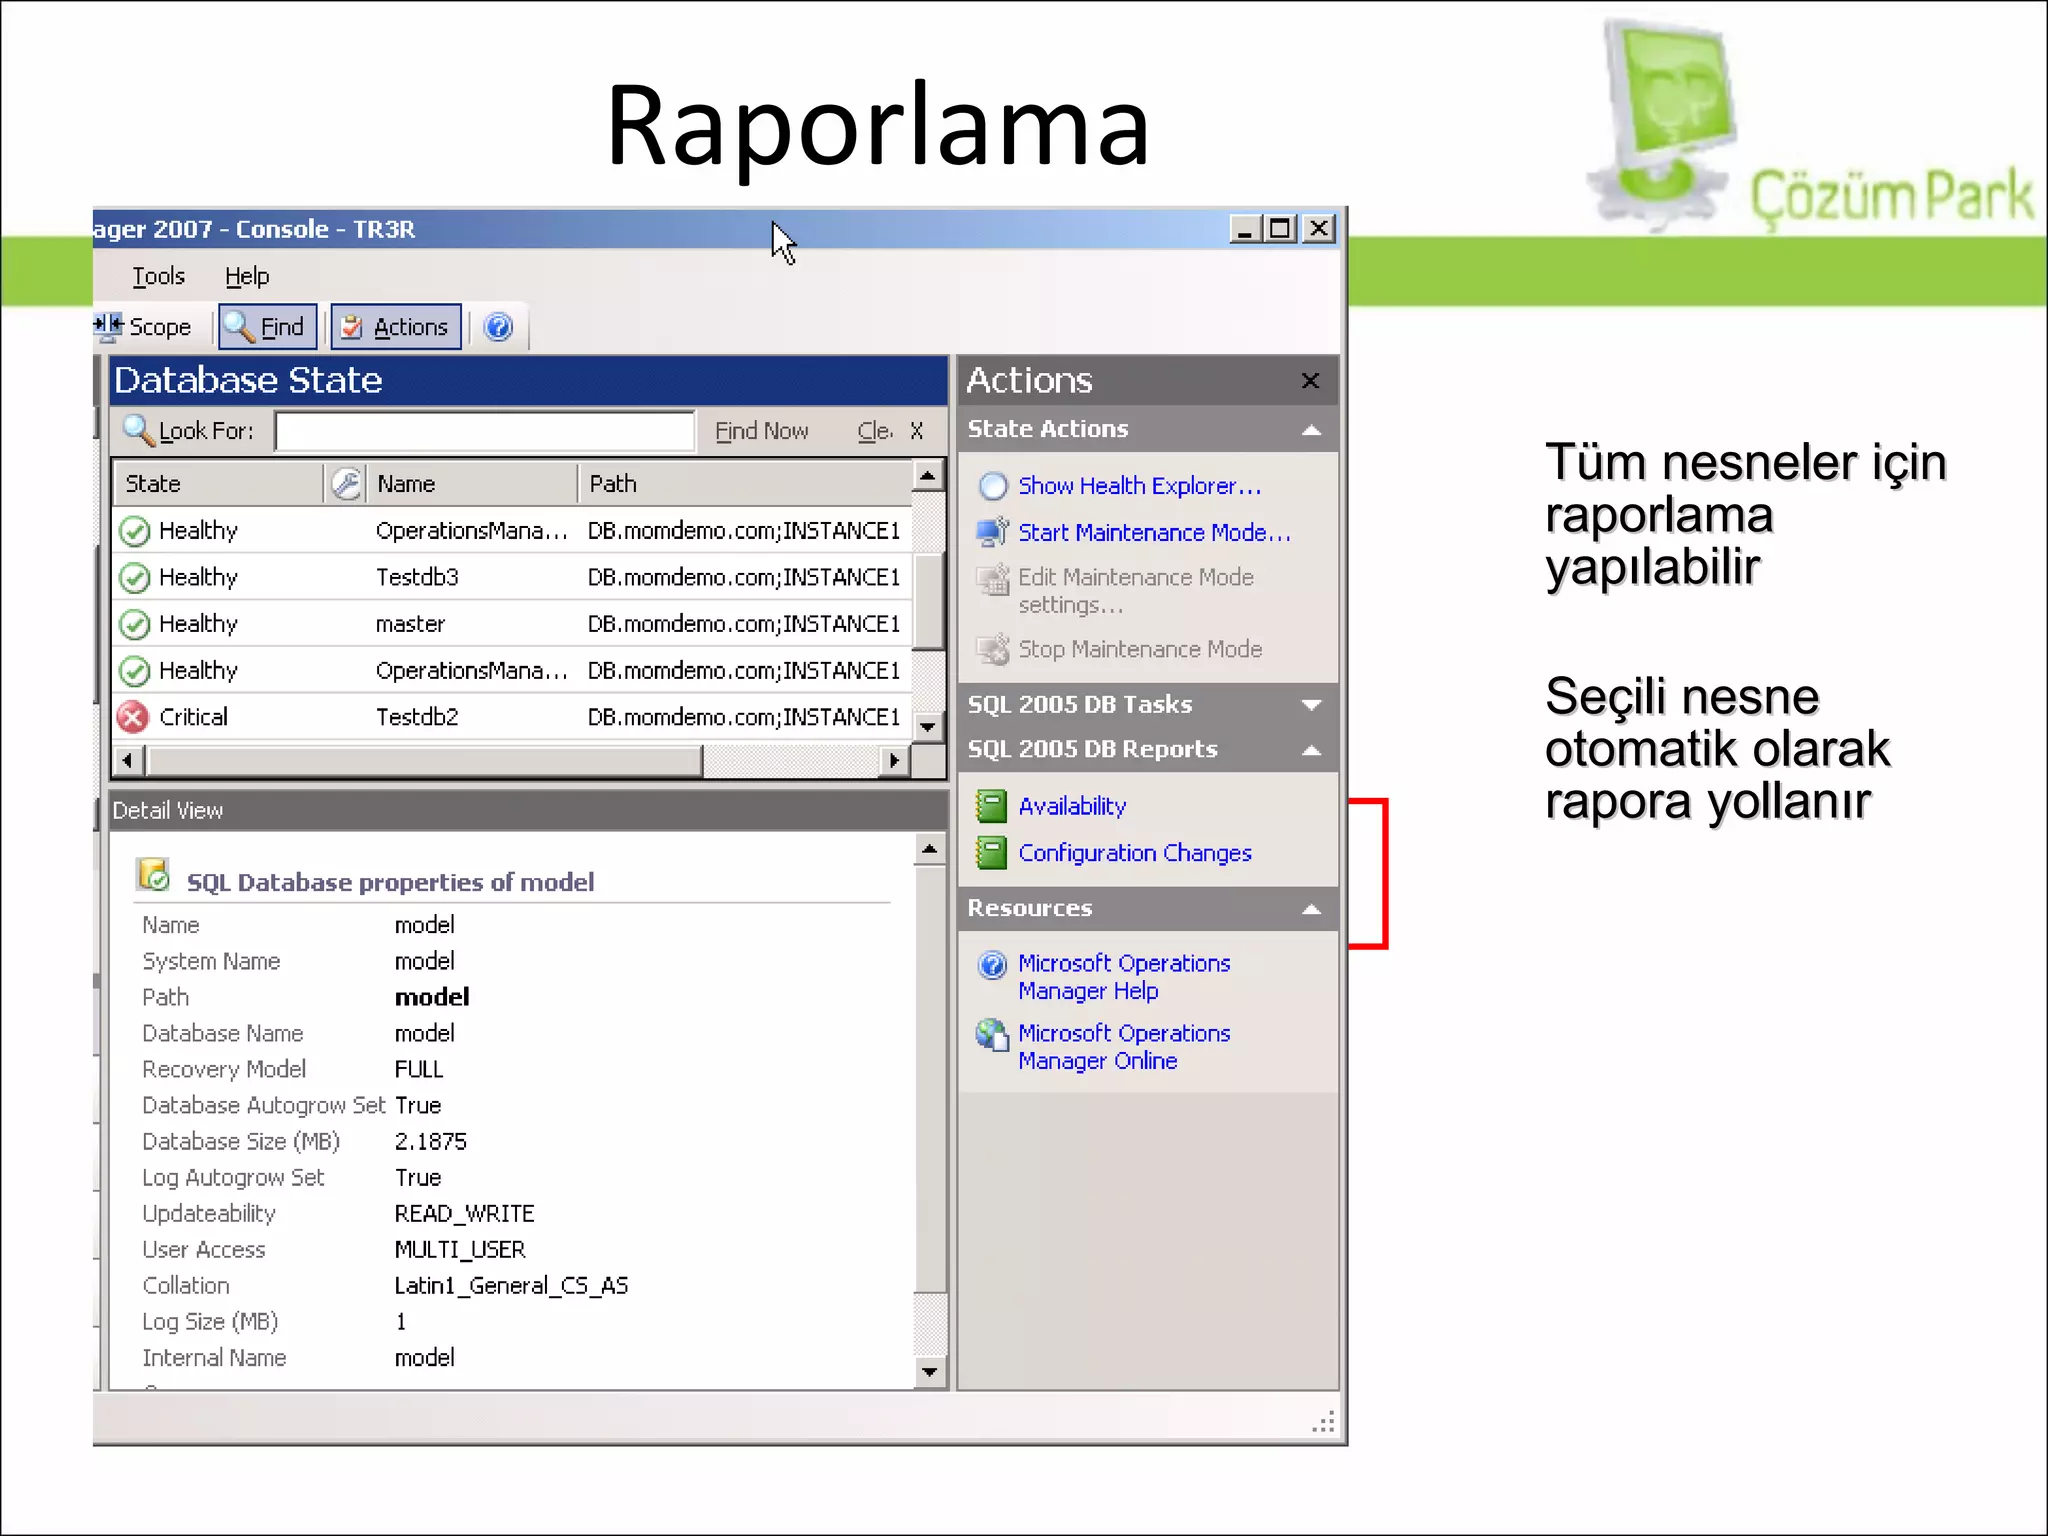Click the Scope toolbar icon
Screen dimensions: 2048x1536
tap(108, 326)
